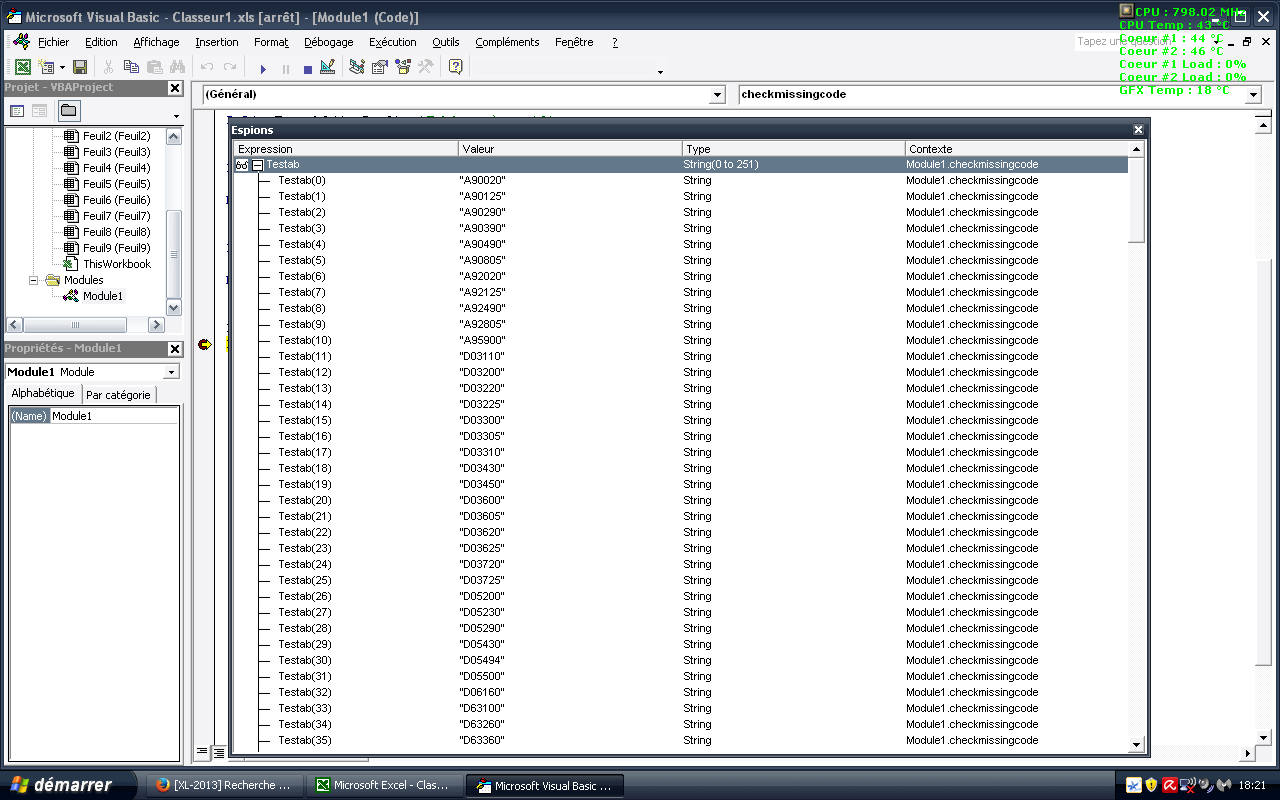Open the Outils menu

point(446,42)
